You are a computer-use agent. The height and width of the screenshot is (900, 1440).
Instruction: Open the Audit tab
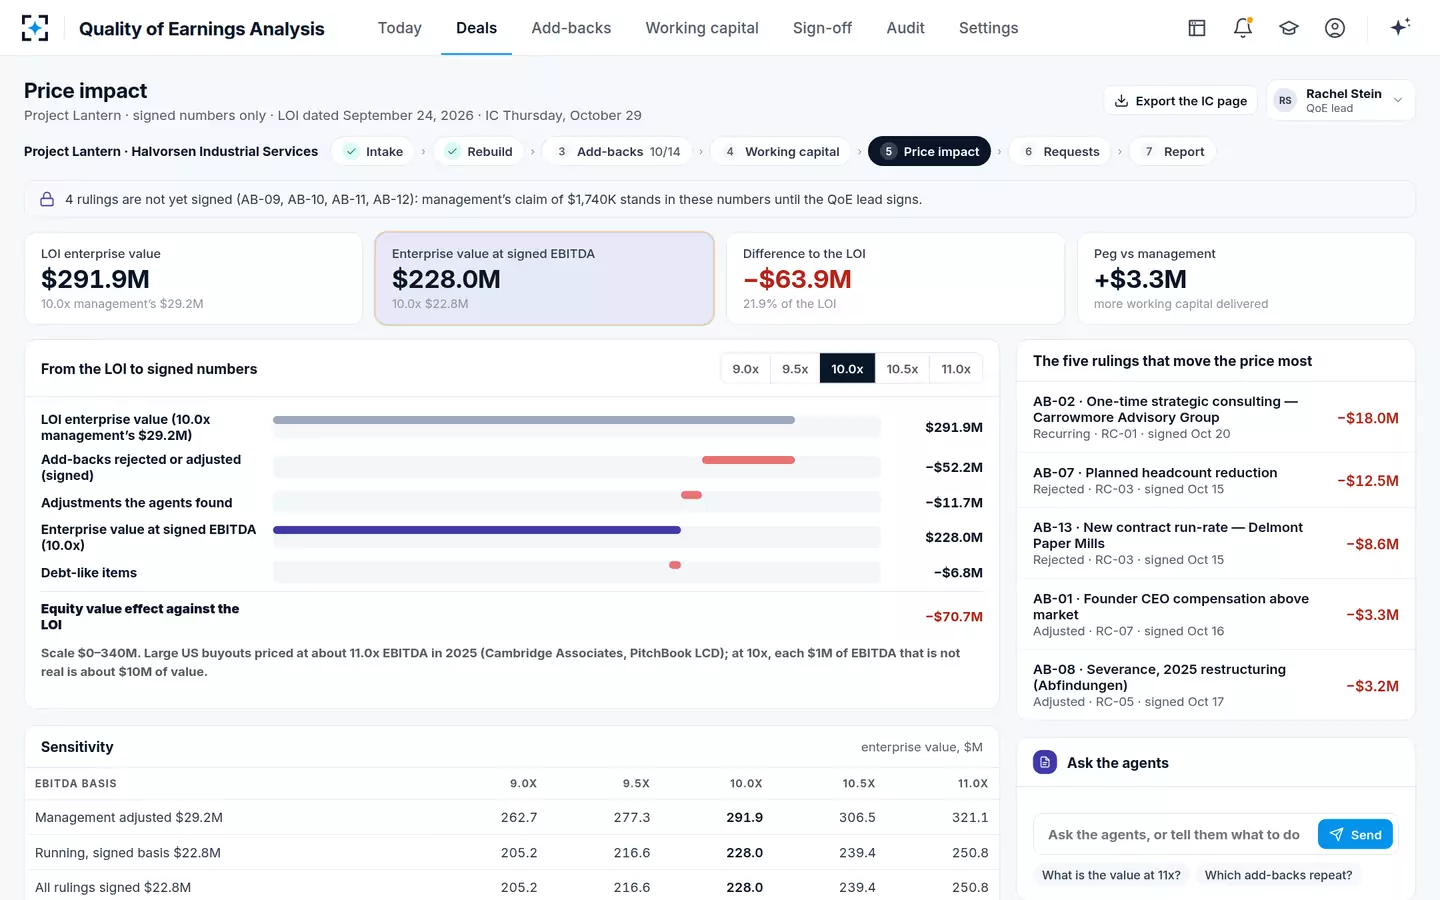(905, 28)
